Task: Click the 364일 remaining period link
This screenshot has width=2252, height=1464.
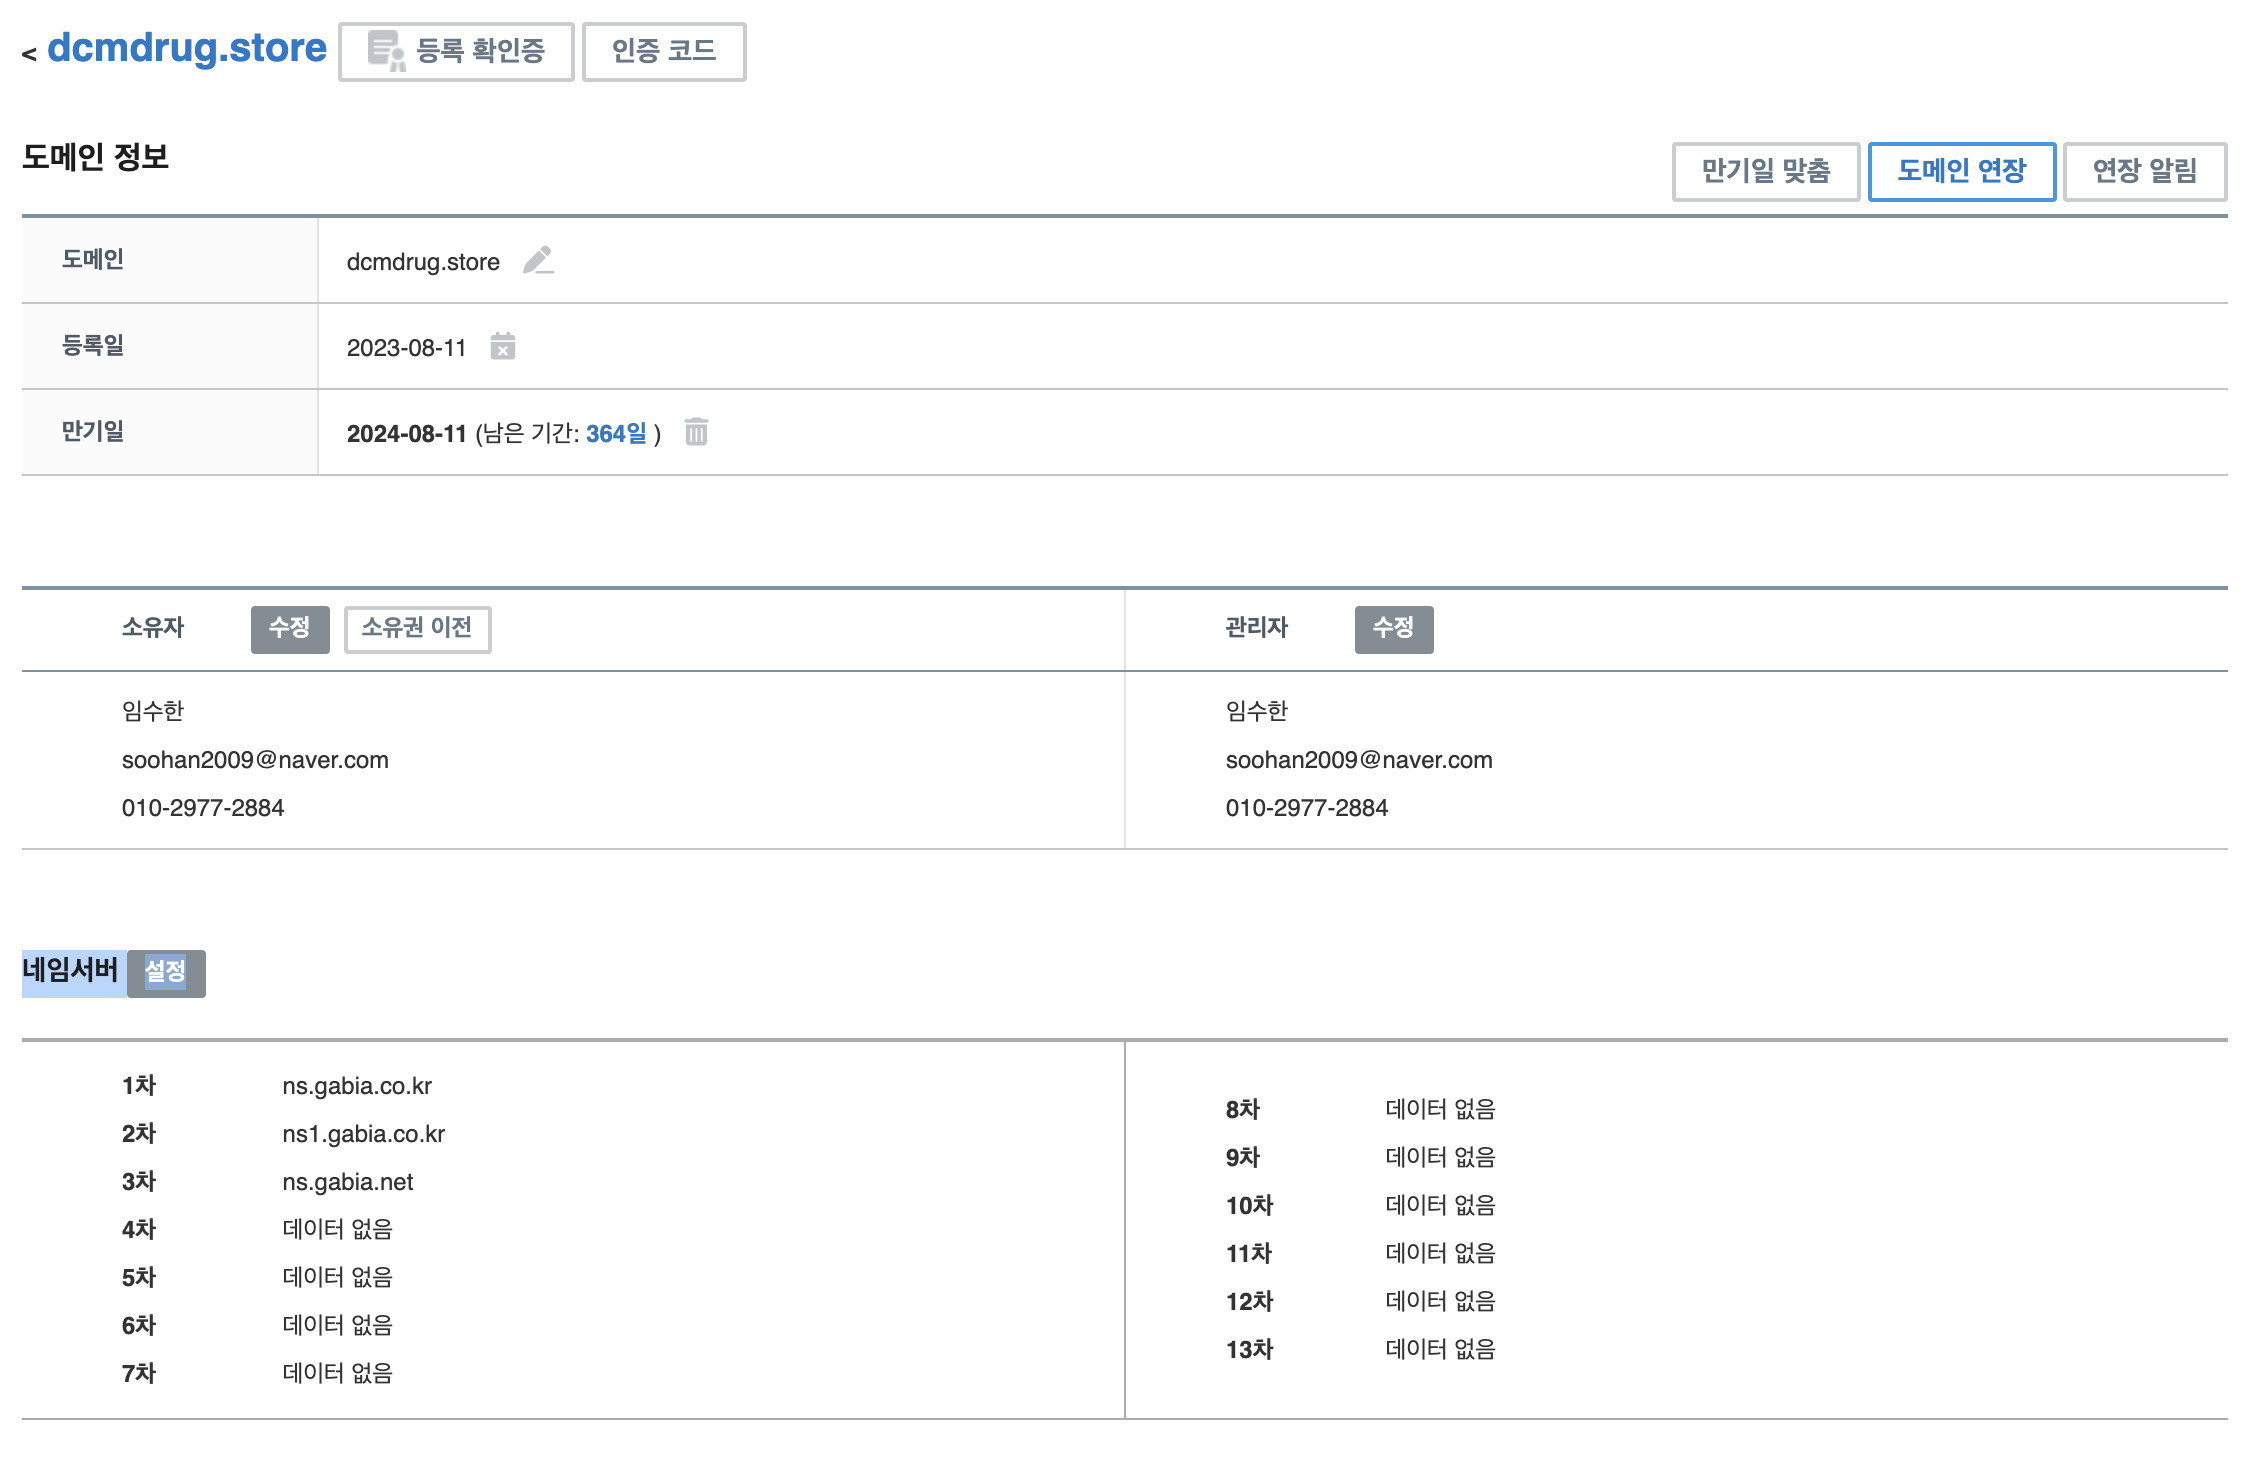Action: [x=616, y=433]
